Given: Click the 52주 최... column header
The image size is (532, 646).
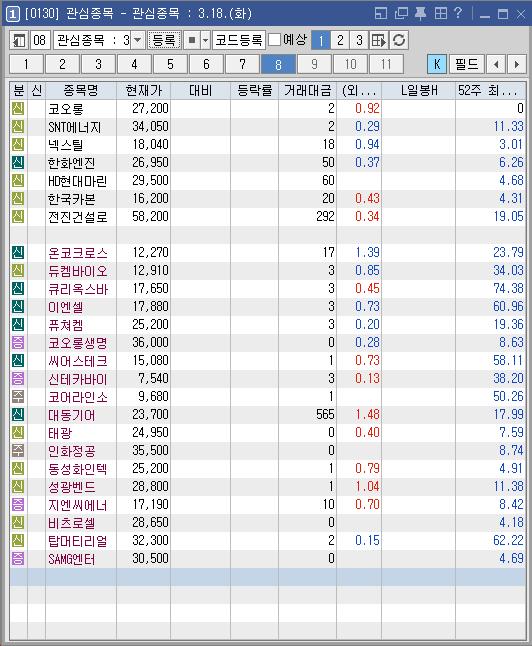Looking at the screenshot, I should (490, 90).
